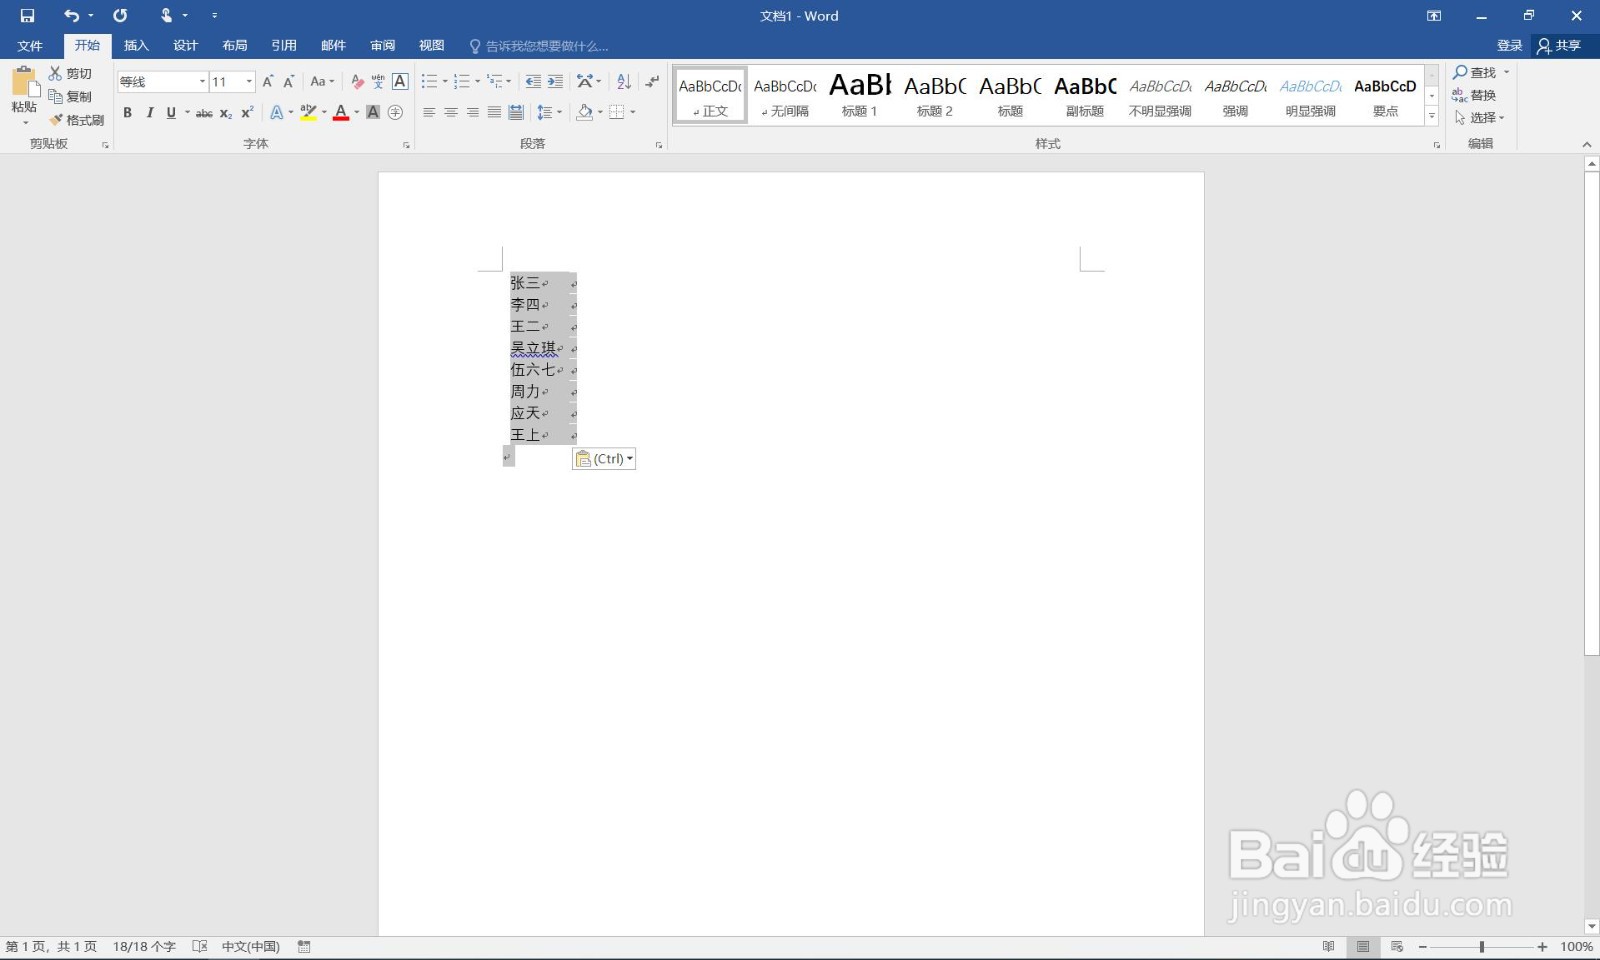1600x960 pixels.
Task: Switch to Web Layout view icon
Action: pyautogui.click(x=1397, y=946)
